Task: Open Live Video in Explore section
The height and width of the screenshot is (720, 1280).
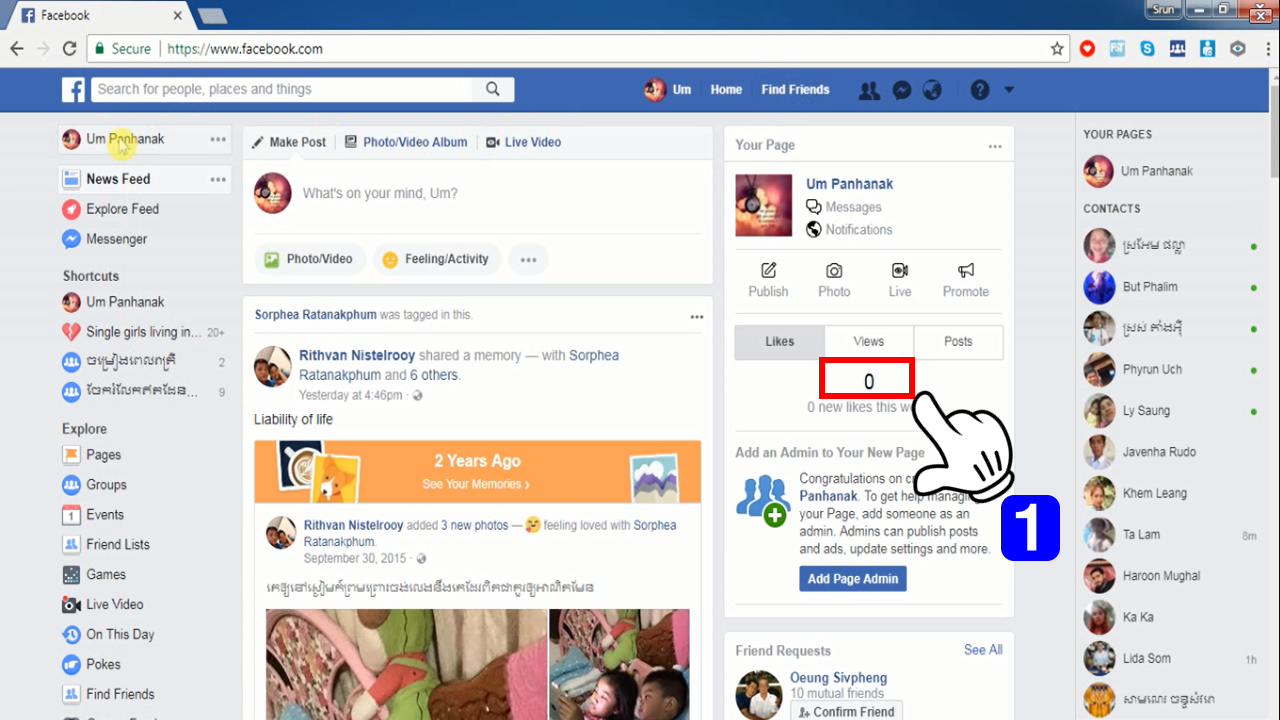Action: [114, 604]
